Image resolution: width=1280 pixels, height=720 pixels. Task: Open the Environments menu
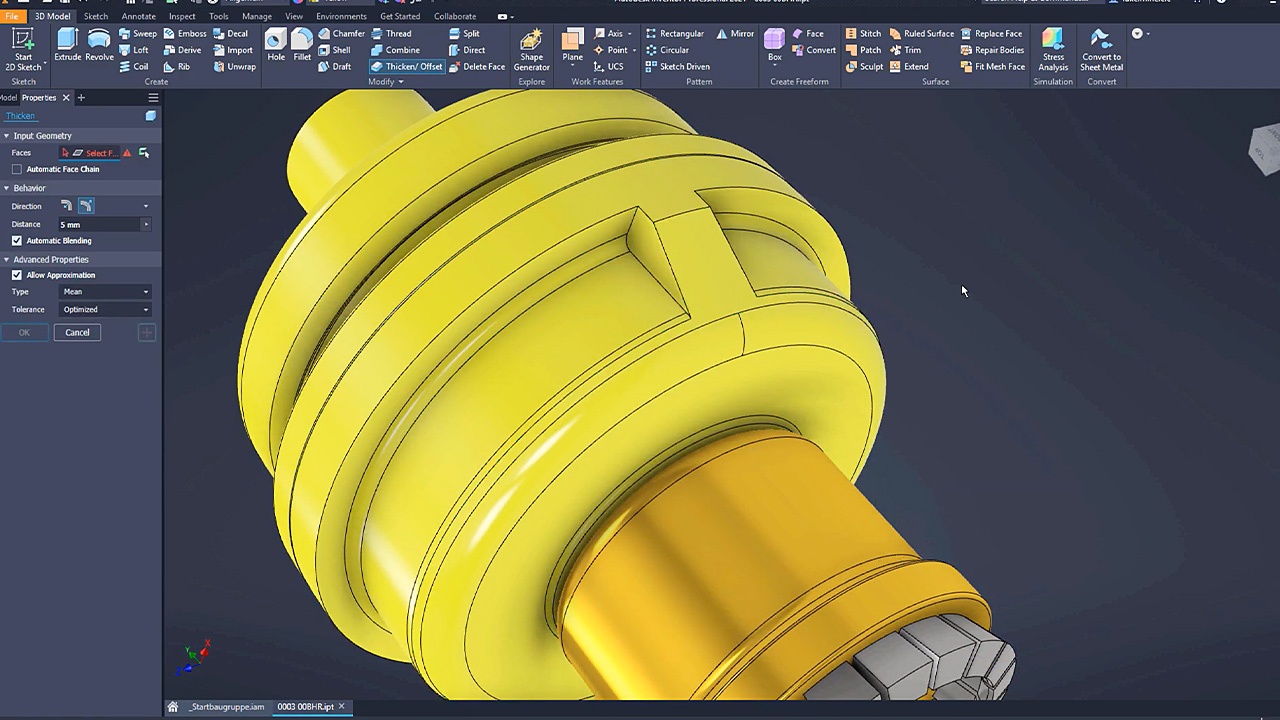(x=341, y=16)
